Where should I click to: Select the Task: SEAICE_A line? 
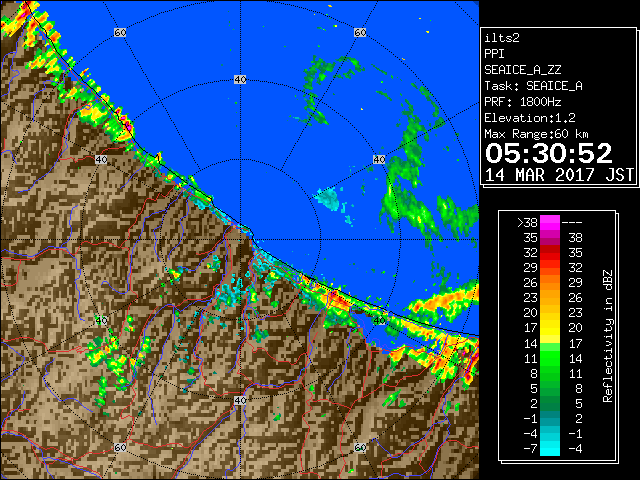533,86
